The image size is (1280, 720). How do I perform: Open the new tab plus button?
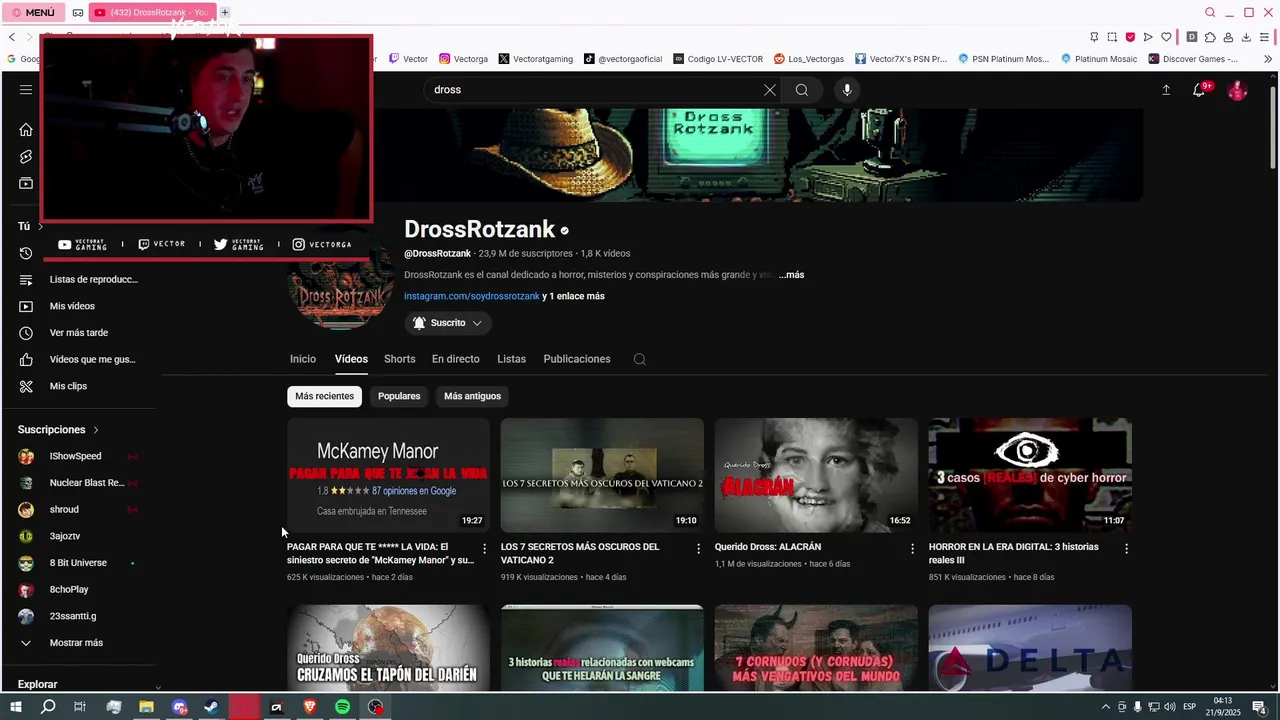[x=225, y=13]
